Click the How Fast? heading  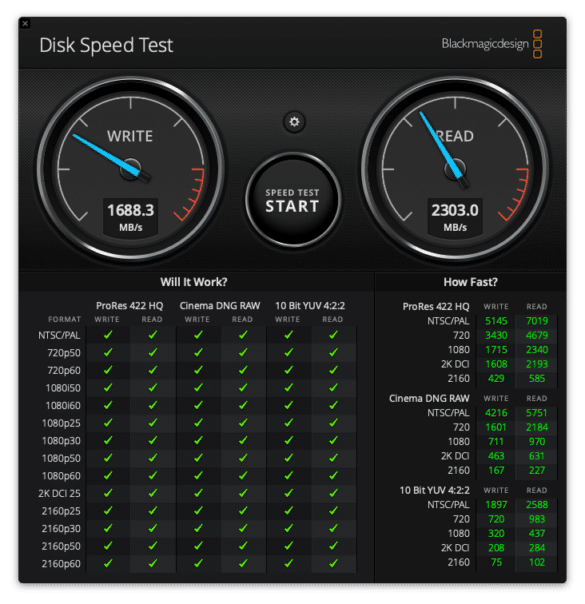pyautogui.click(x=470, y=282)
